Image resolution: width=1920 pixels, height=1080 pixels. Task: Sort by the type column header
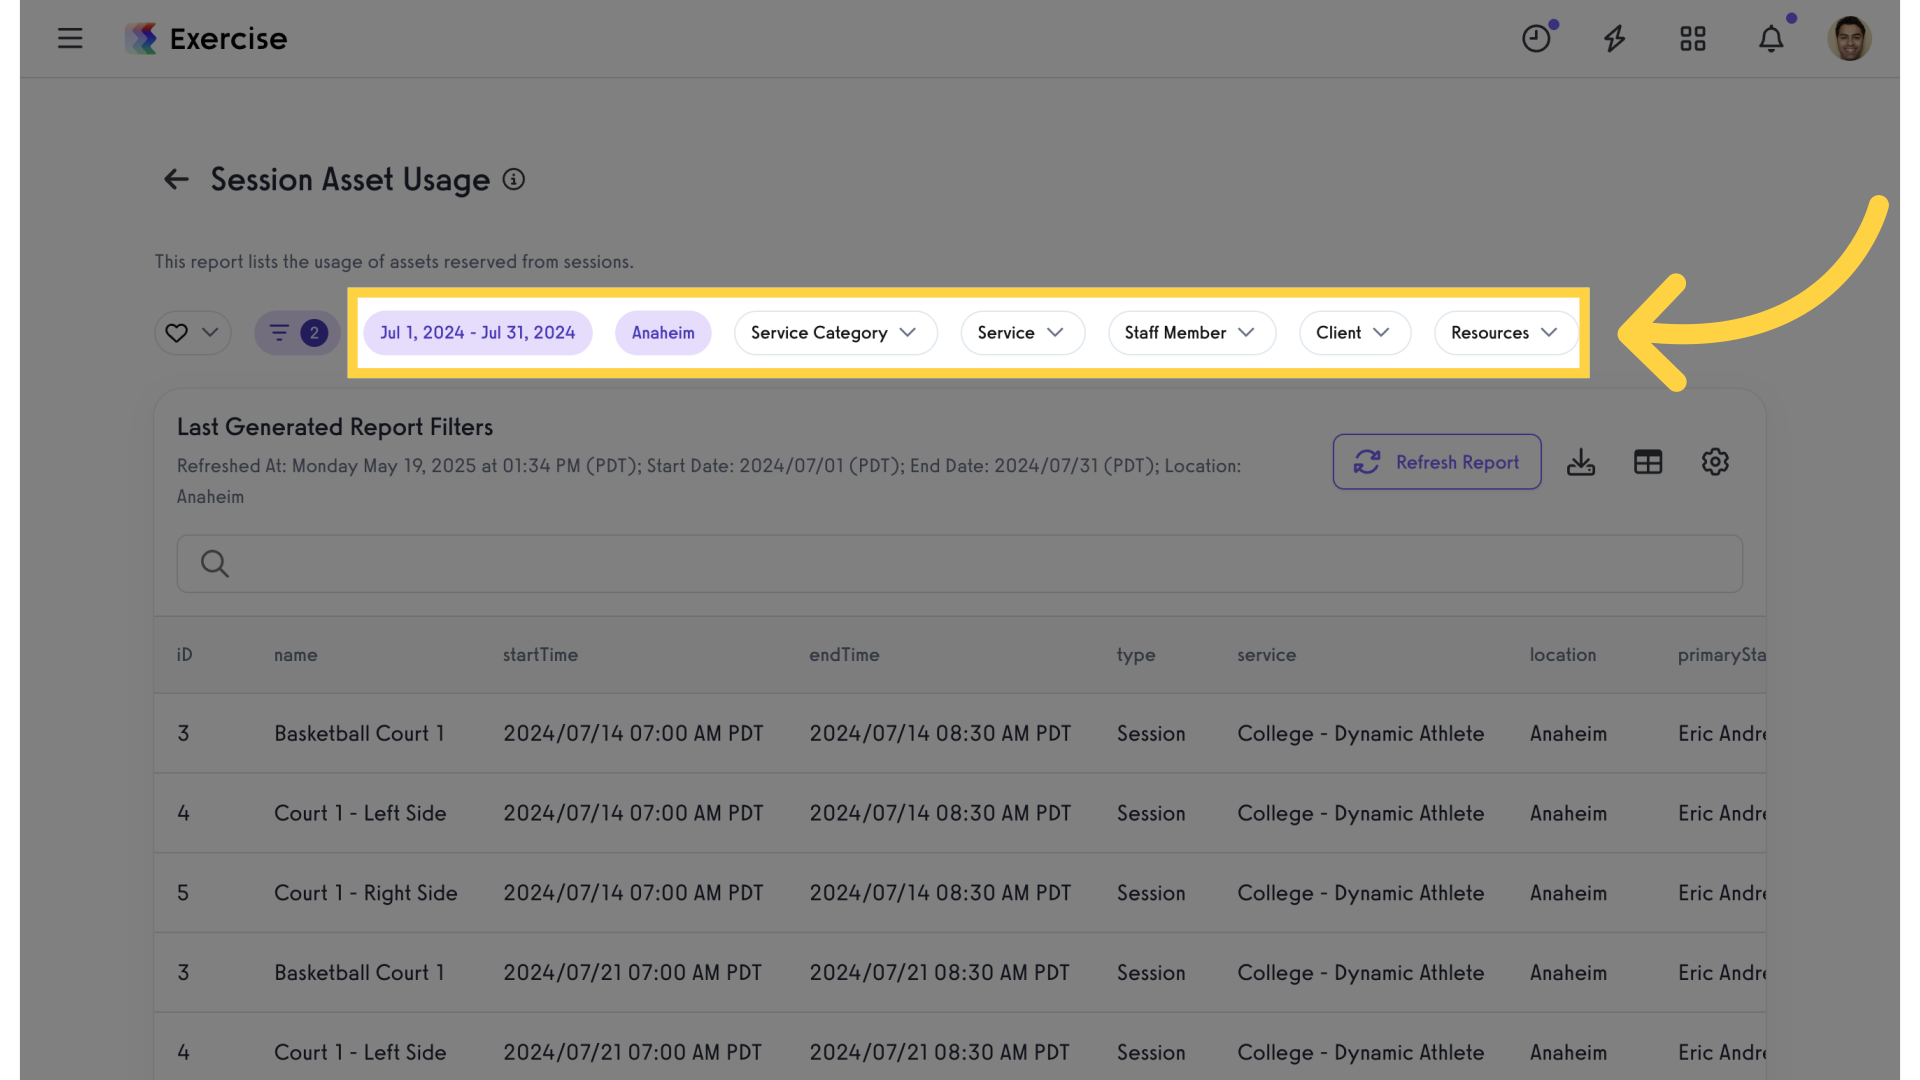1136,655
